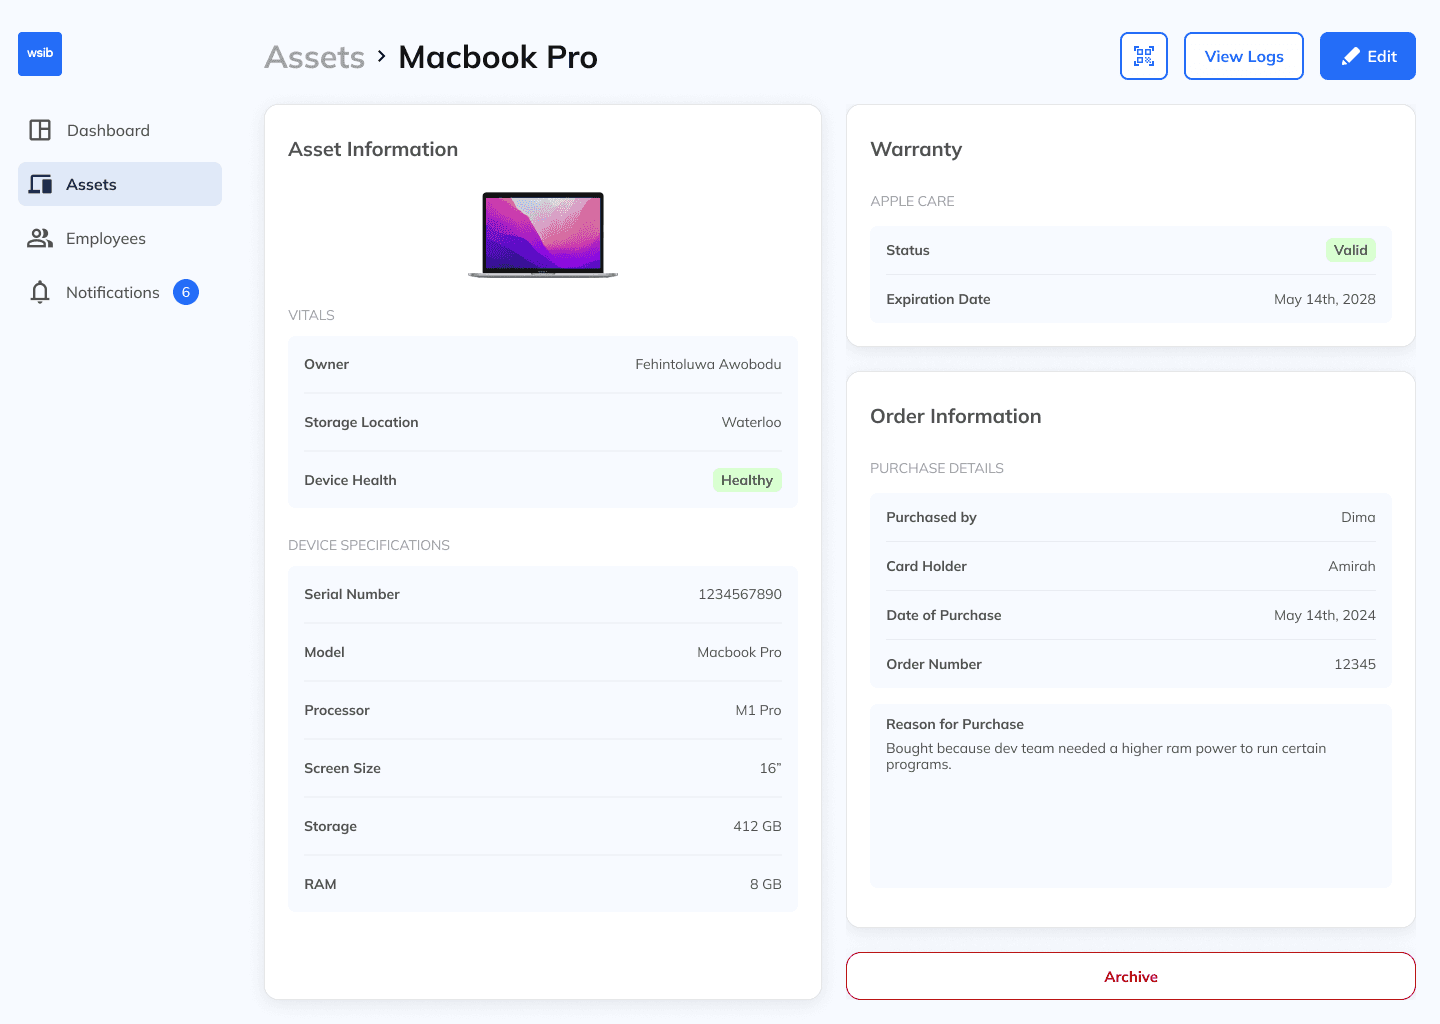Click the Dashboard layout icon

(40, 130)
